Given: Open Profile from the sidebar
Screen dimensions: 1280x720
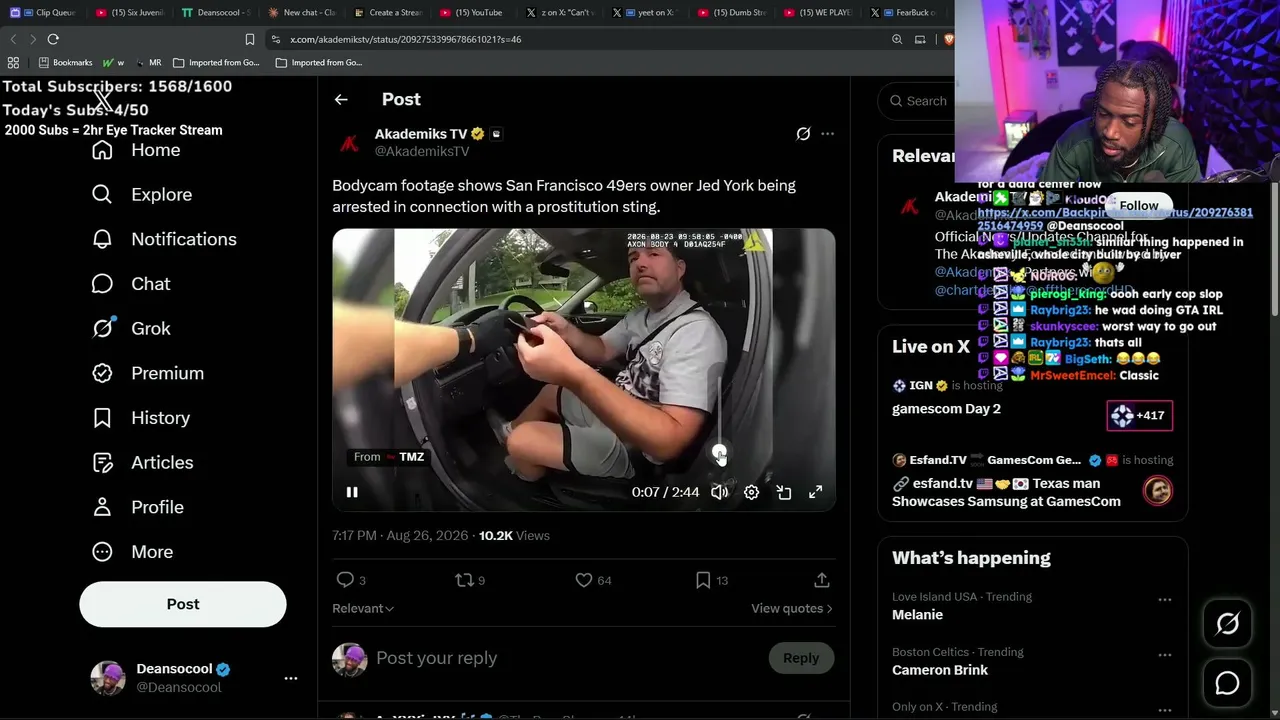Looking at the screenshot, I should [x=137, y=507].
